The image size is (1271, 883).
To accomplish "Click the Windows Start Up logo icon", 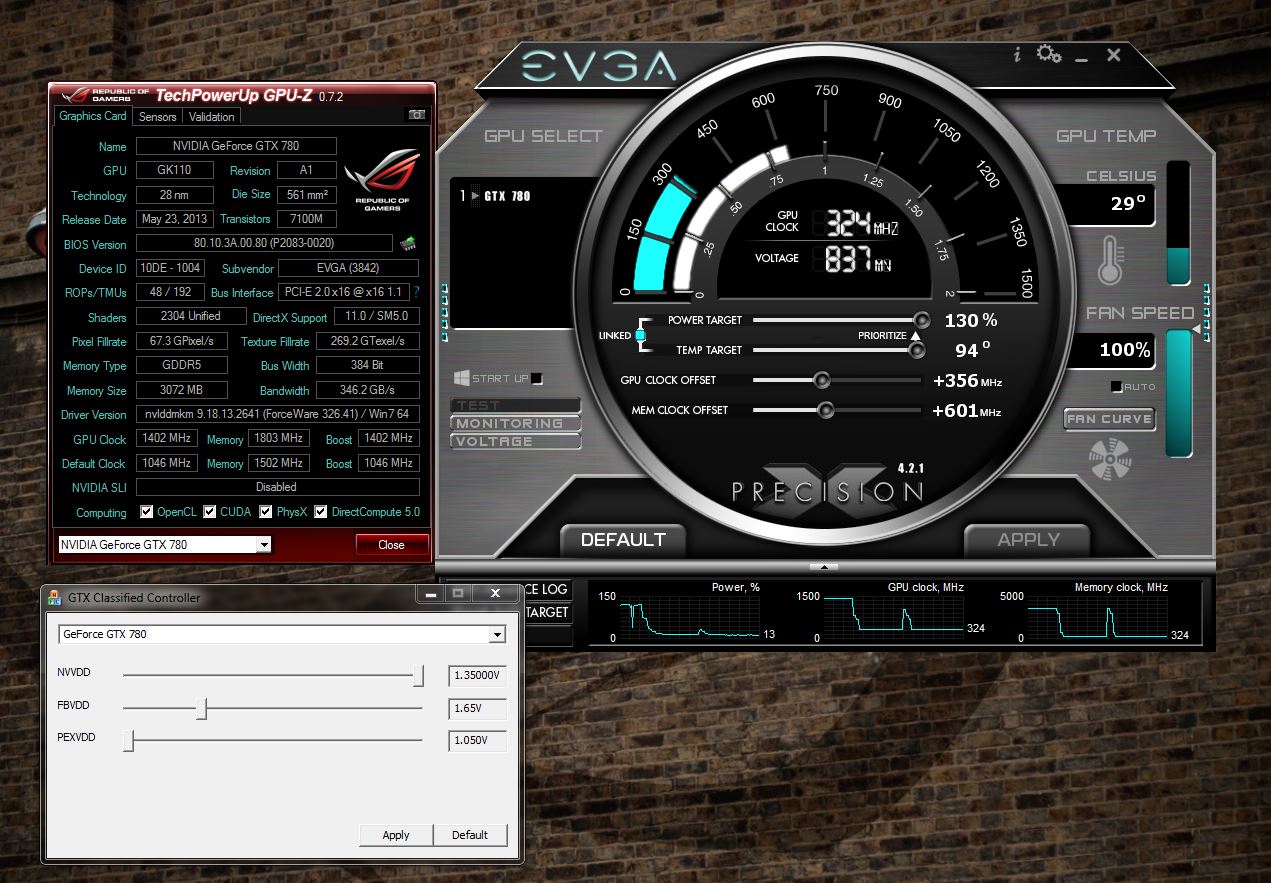I will point(461,378).
